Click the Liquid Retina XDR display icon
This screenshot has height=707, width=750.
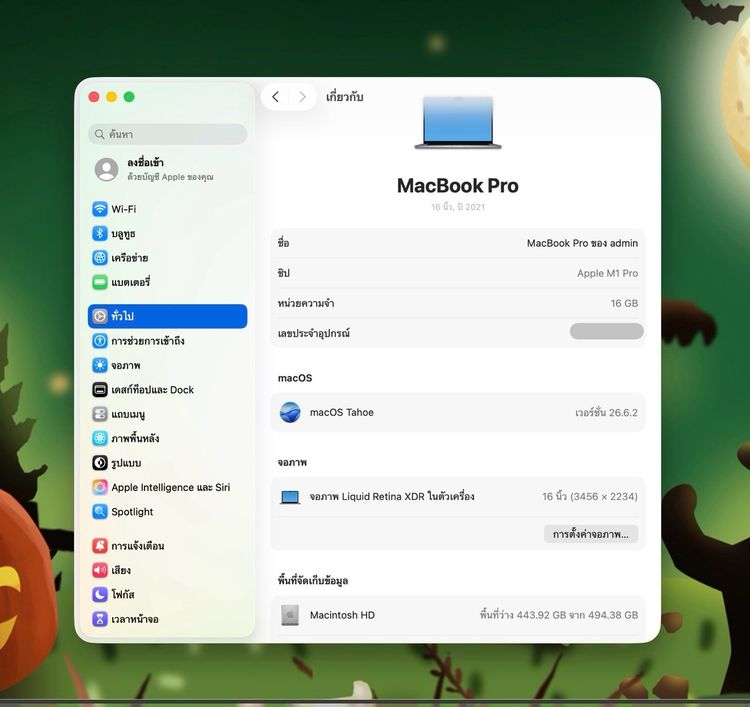(290, 497)
